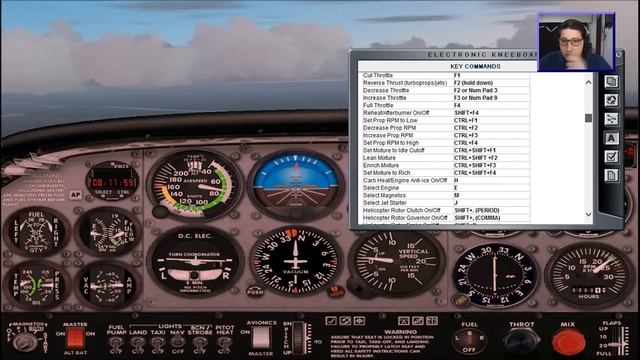Click the black THROT throttle knob
Viewport: 640px width, 360px height.
[x=522, y=341]
